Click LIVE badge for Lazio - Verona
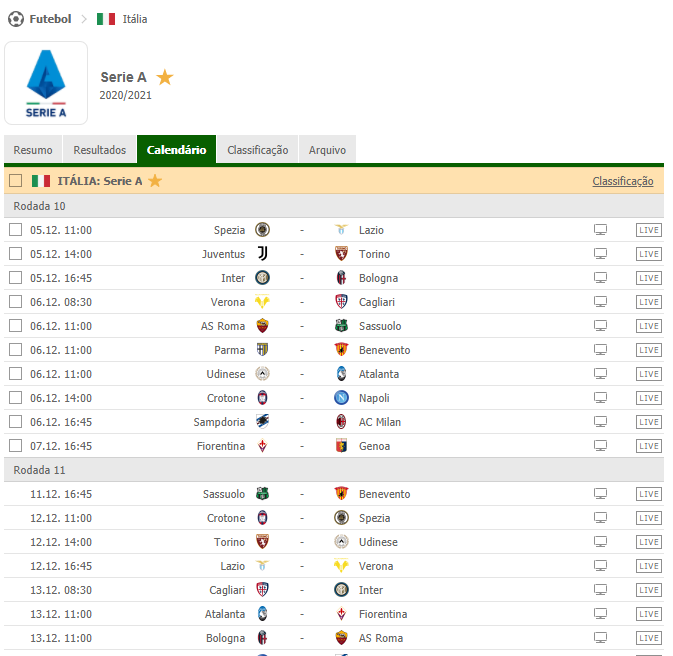 (649, 566)
